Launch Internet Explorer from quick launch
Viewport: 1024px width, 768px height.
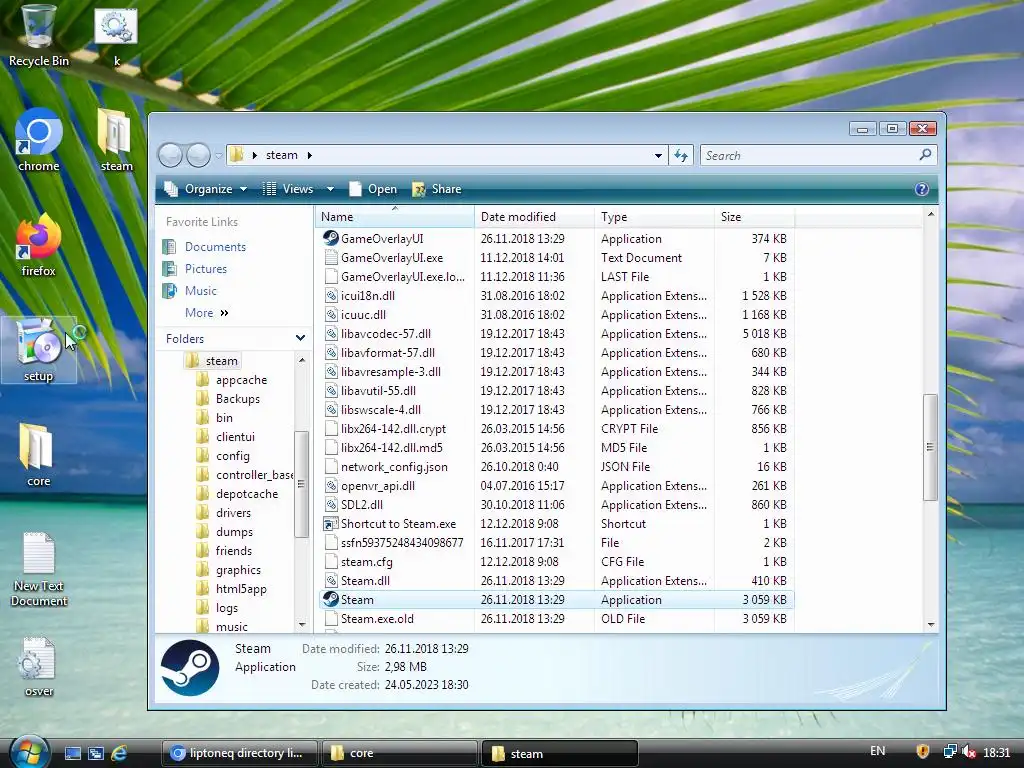tap(119, 753)
